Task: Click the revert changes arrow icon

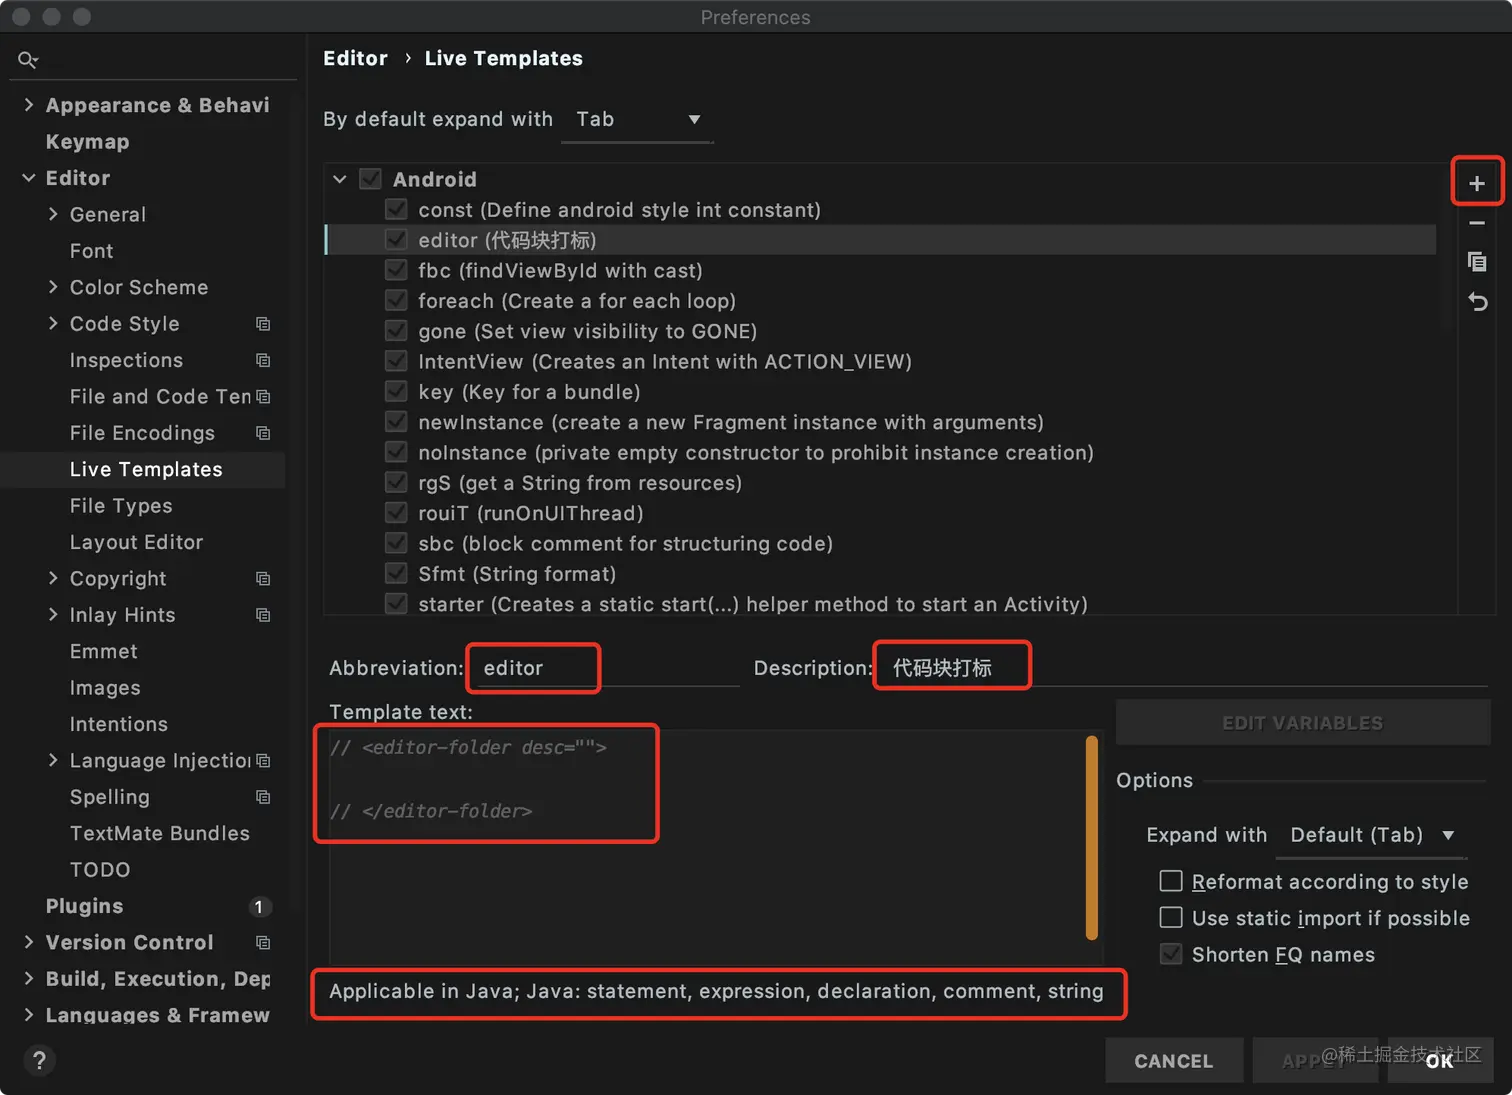Action: (x=1476, y=301)
